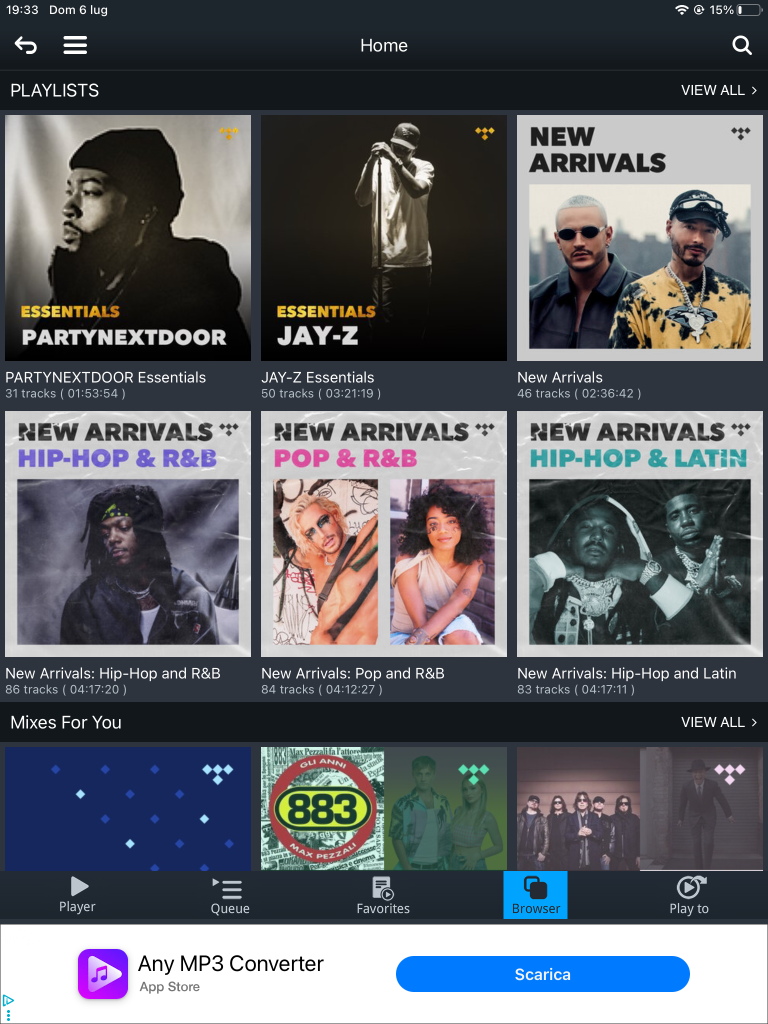
Task: Open the Favorites tab icon
Action: [383, 888]
